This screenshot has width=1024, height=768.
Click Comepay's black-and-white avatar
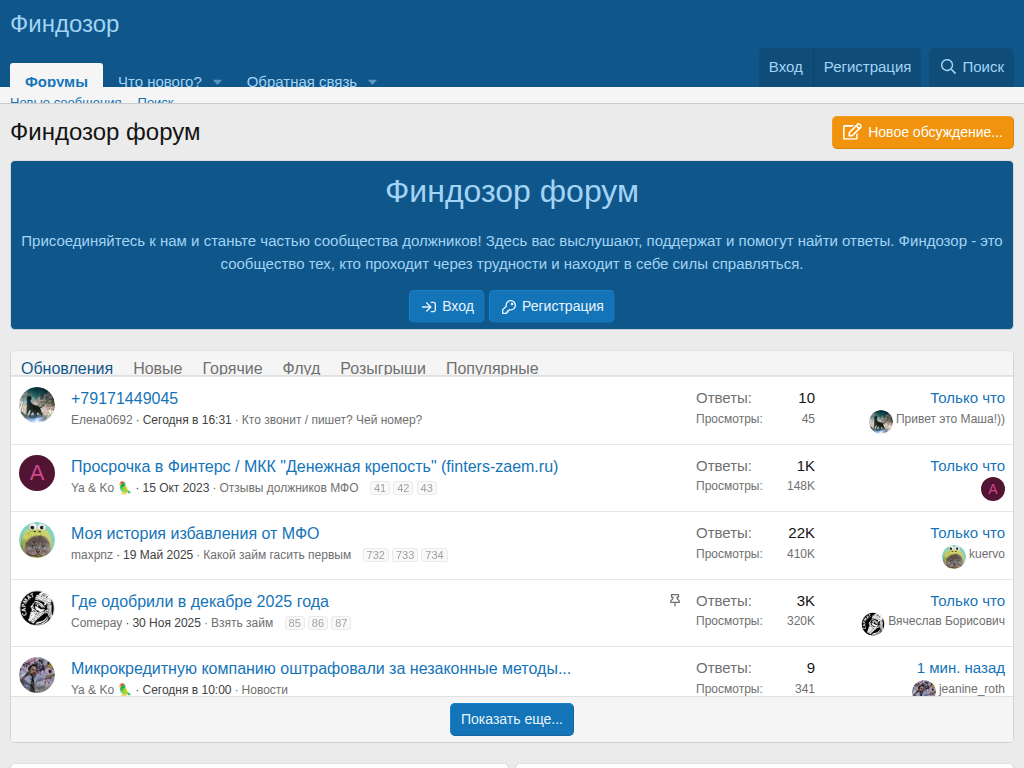click(x=37, y=607)
